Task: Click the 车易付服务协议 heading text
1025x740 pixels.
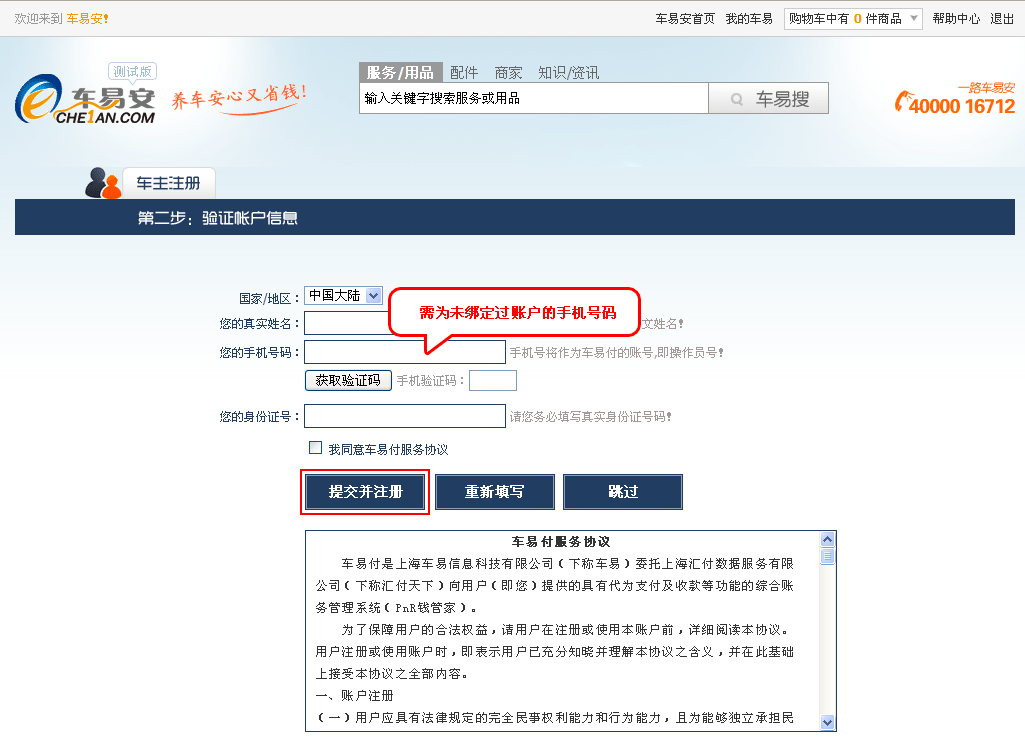Action: pos(561,542)
